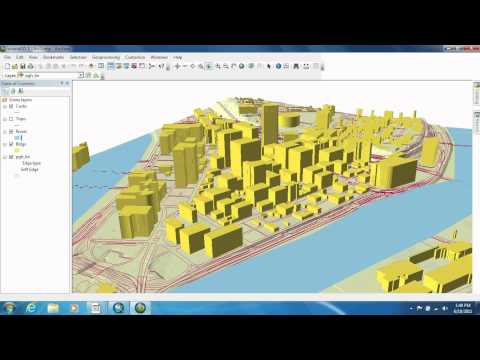Click the Print icon

pyautogui.click(x=30, y=66)
